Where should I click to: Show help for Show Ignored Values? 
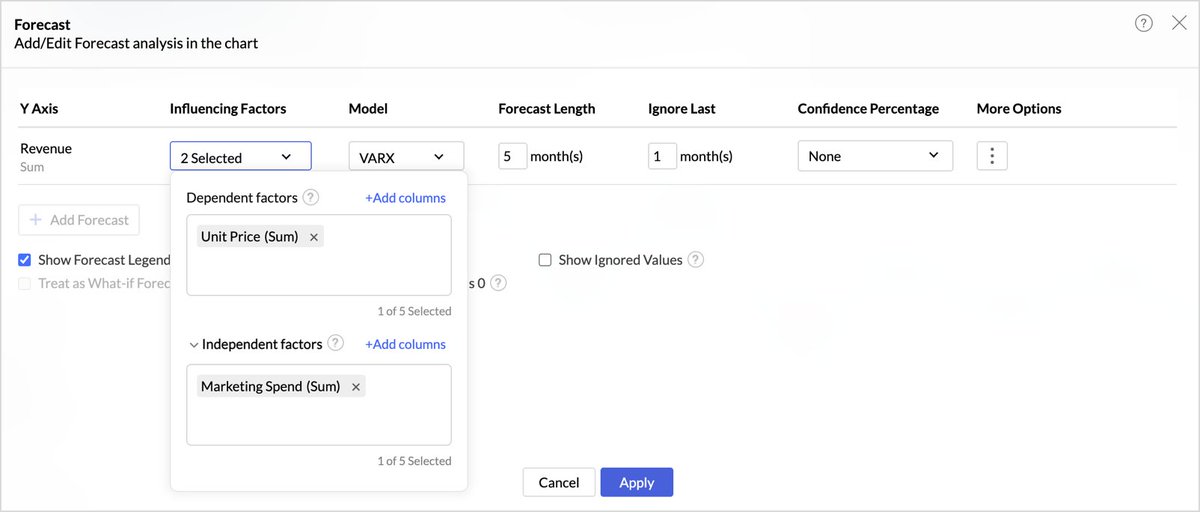tap(696, 259)
